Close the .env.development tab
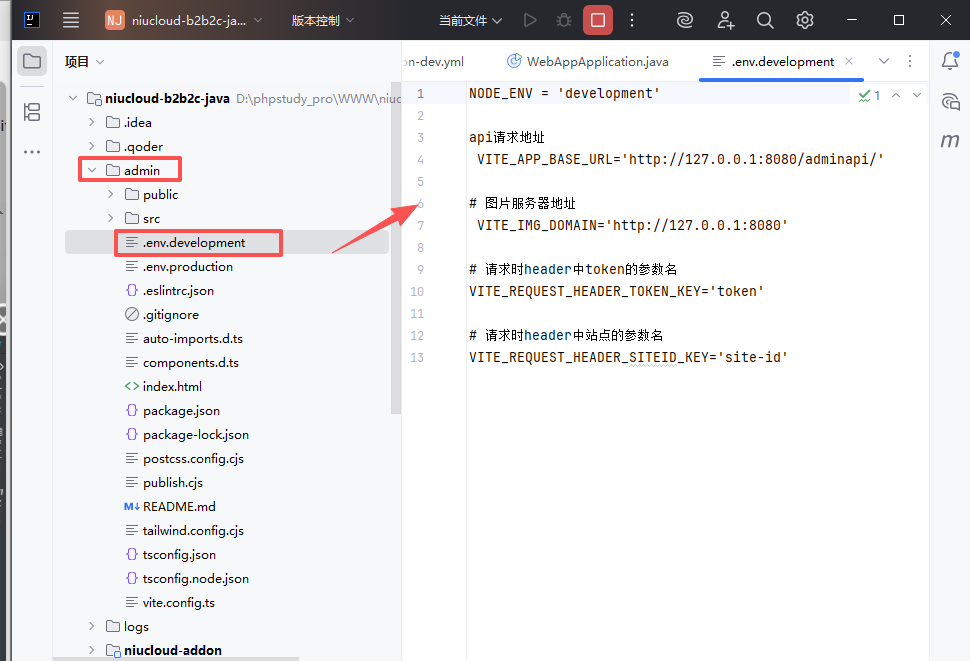The height and width of the screenshot is (661, 970). click(849, 61)
